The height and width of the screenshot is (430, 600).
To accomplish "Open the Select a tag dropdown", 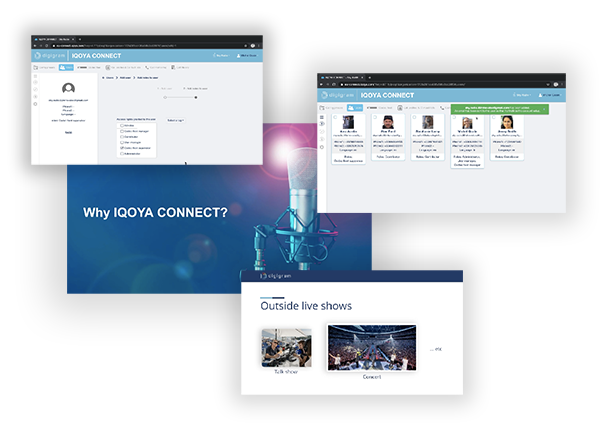I will tap(176, 120).
